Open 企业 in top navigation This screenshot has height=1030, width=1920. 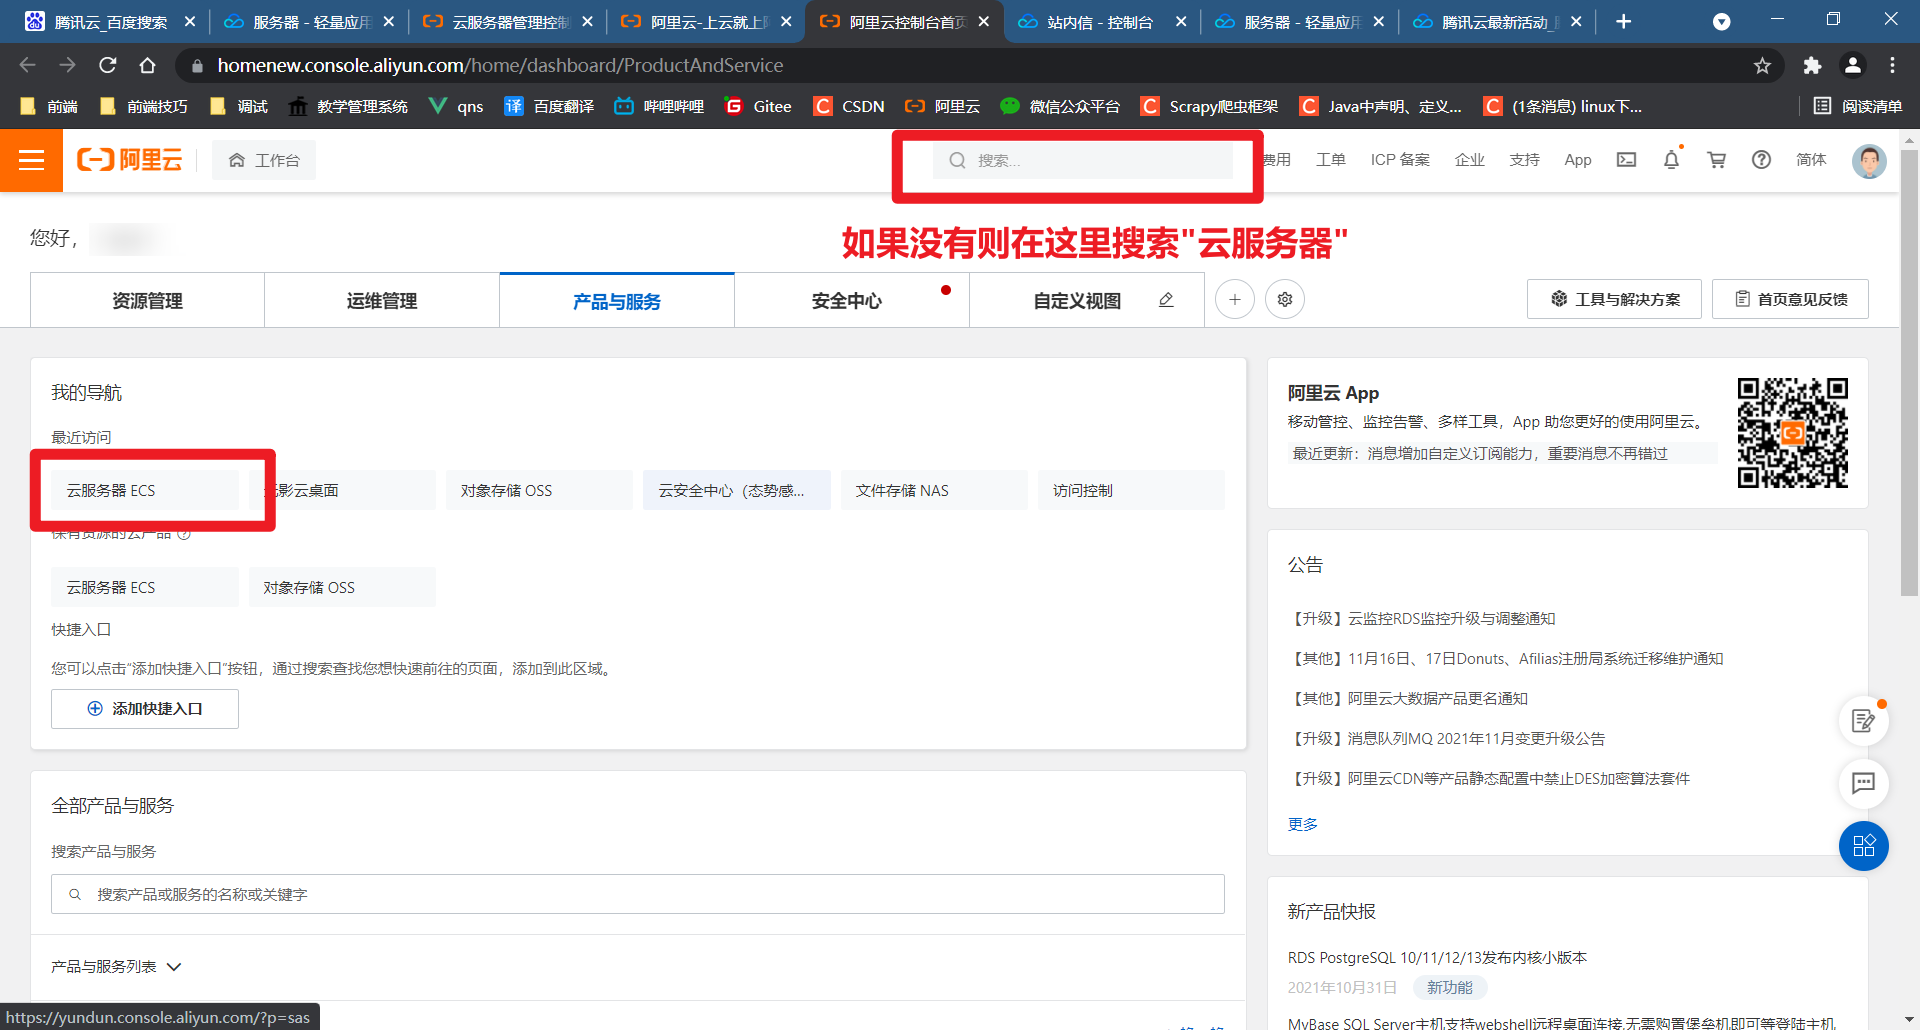[1469, 160]
